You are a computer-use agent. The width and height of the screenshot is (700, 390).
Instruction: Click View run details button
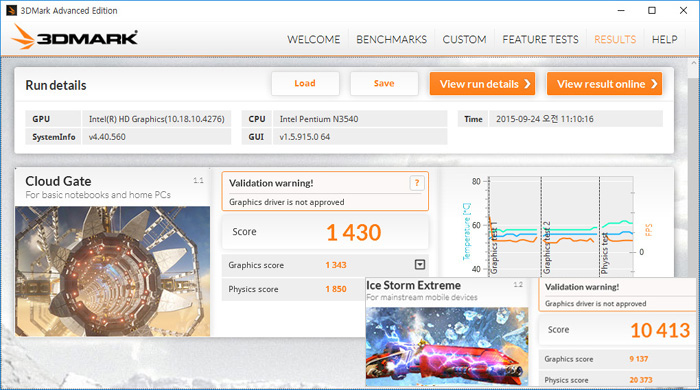(482, 84)
